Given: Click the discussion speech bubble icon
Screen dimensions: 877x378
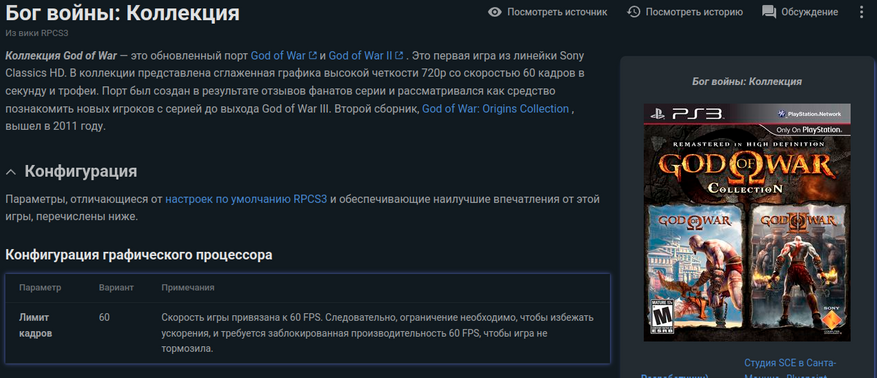Looking at the screenshot, I should (769, 12).
